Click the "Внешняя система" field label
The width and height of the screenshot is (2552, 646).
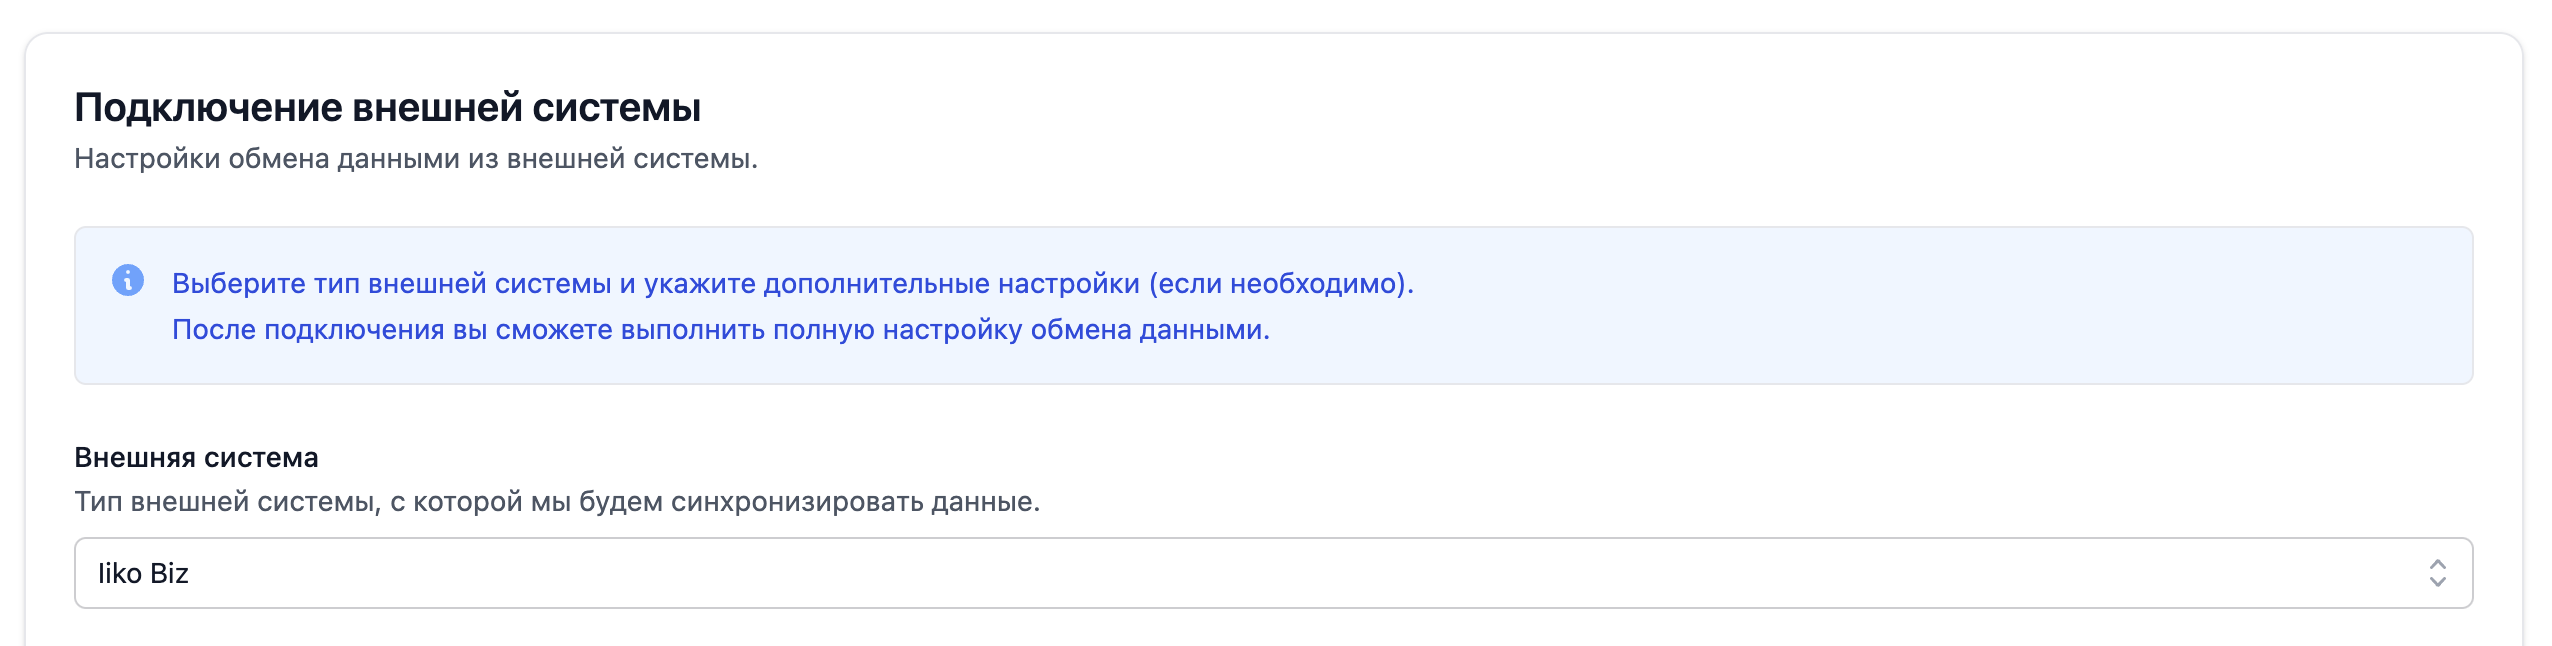[x=196, y=458]
